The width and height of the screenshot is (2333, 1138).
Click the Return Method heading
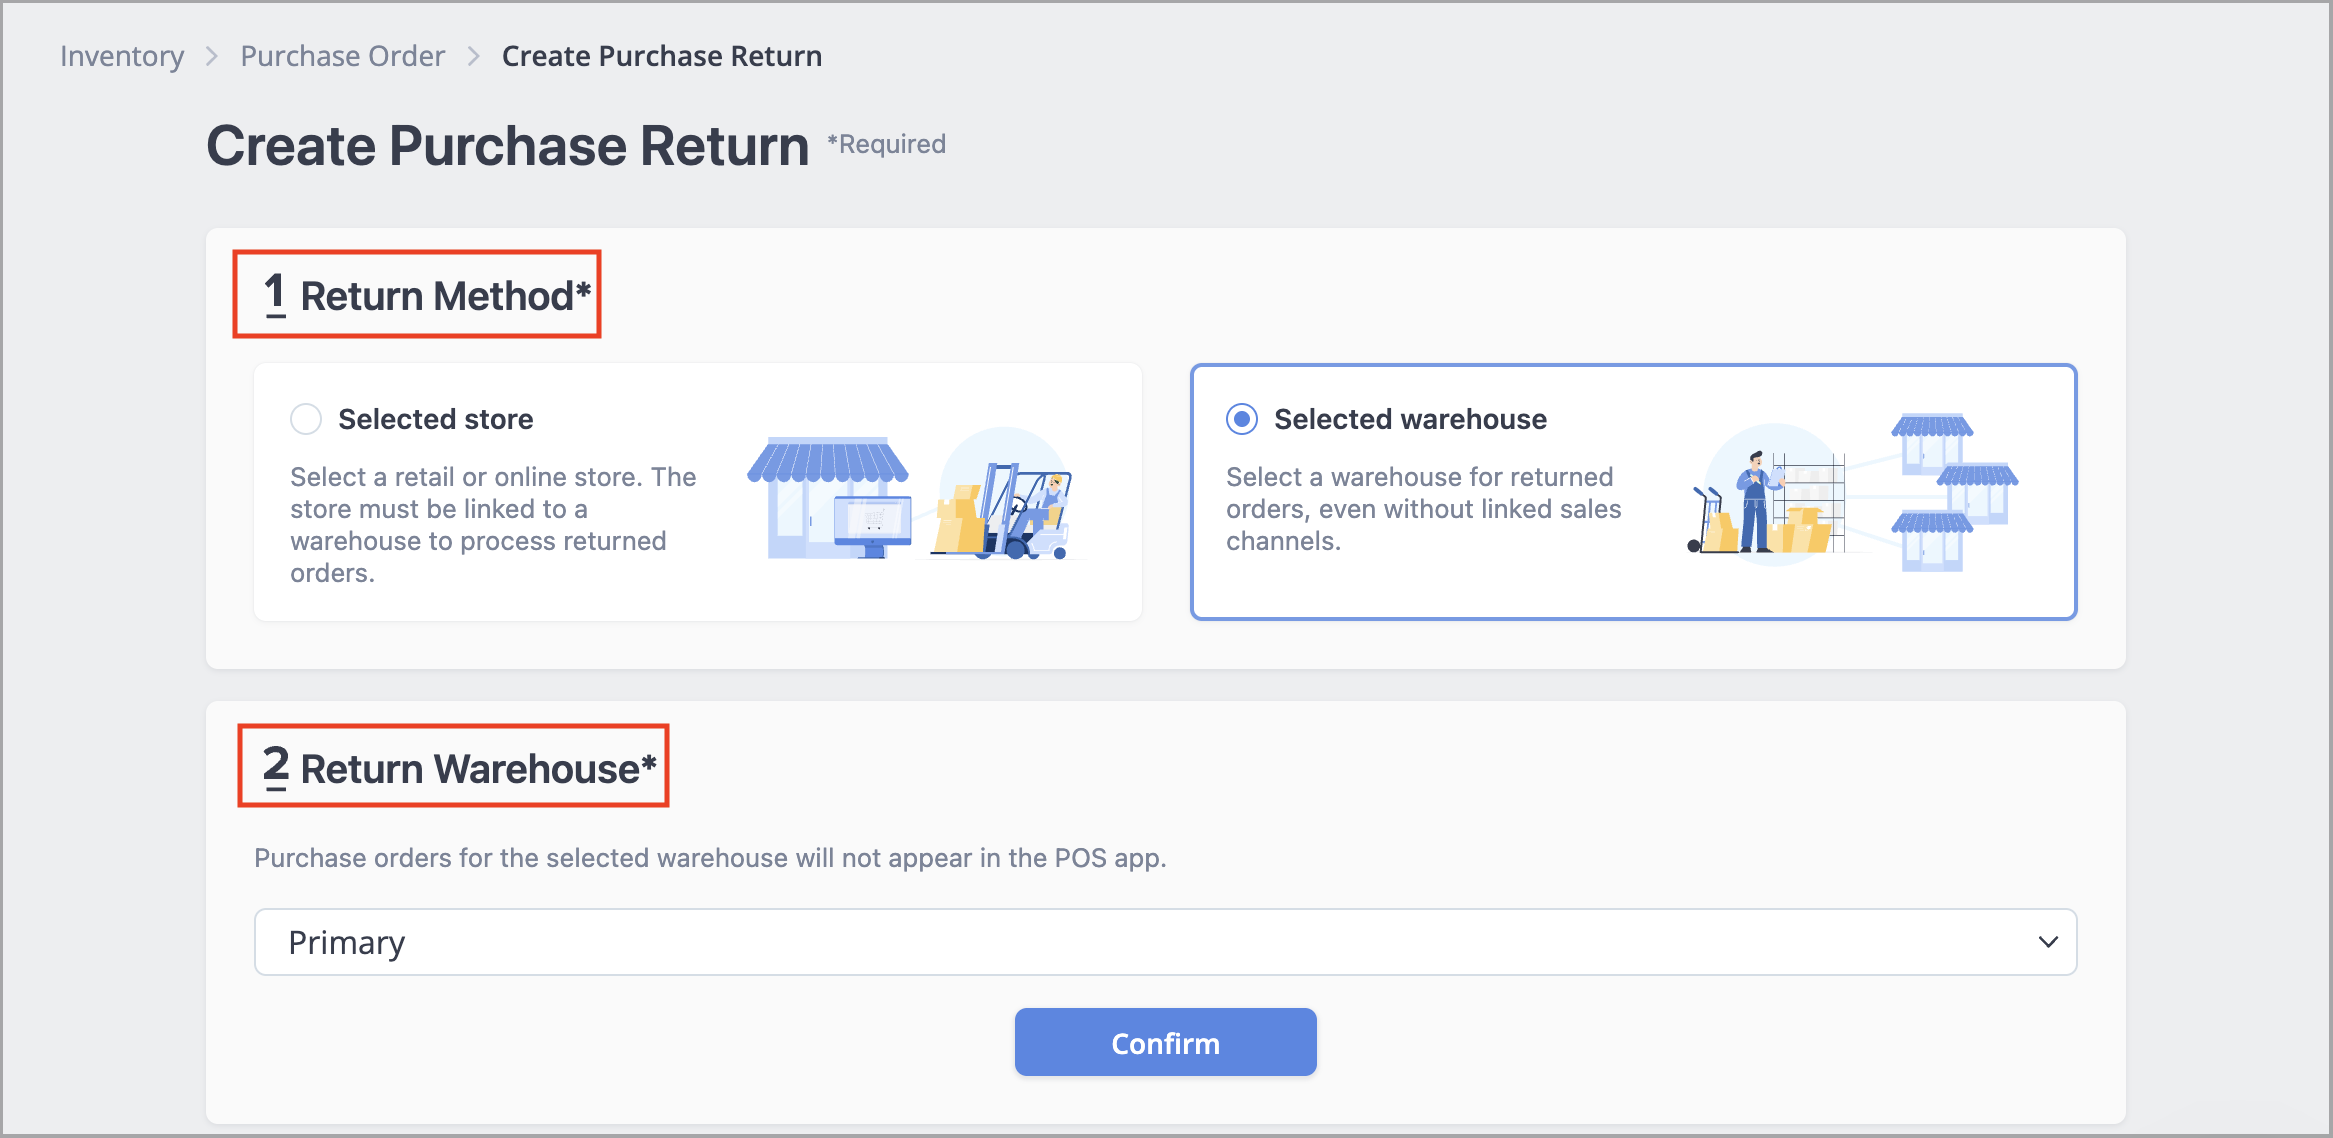(427, 295)
